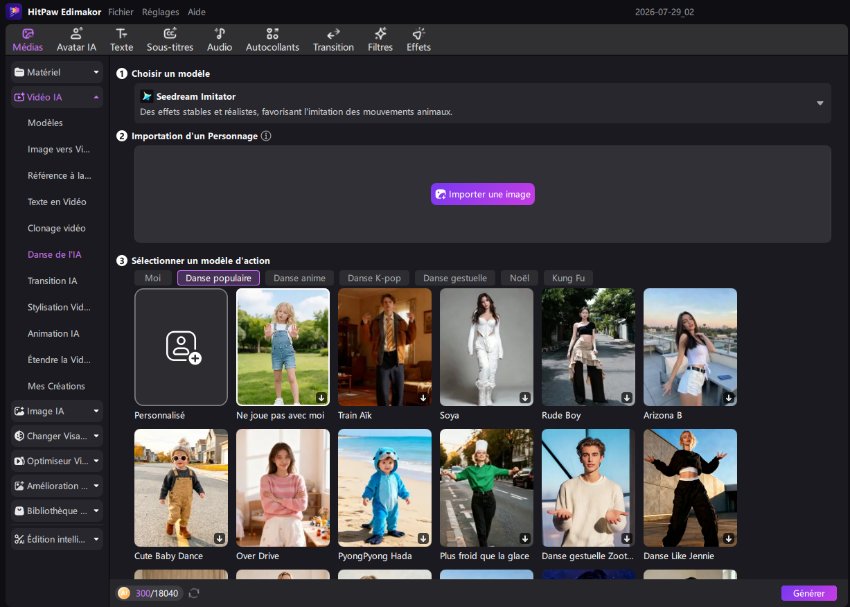Select the Soya dance thumbnail
The width and height of the screenshot is (850, 607).
[x=487, y=347]
